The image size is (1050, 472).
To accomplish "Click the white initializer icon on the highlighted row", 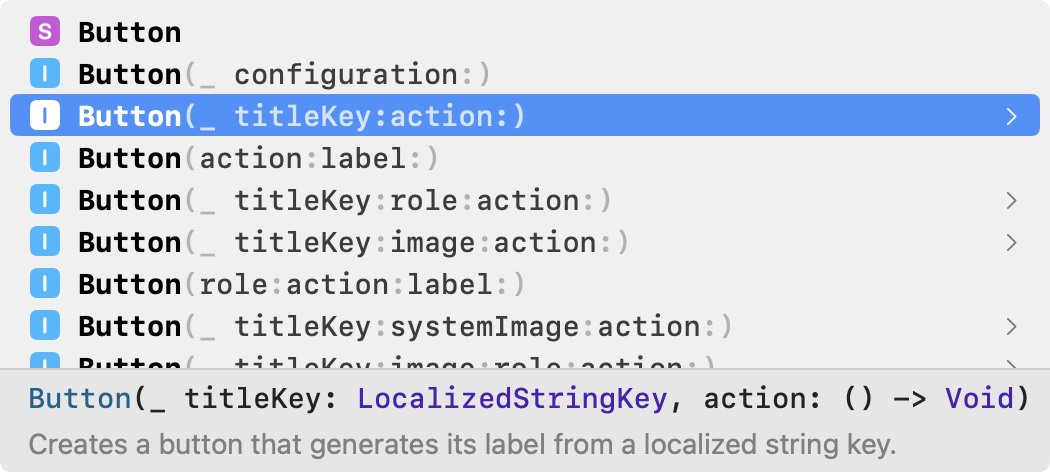I will click(x=45, y=115).
